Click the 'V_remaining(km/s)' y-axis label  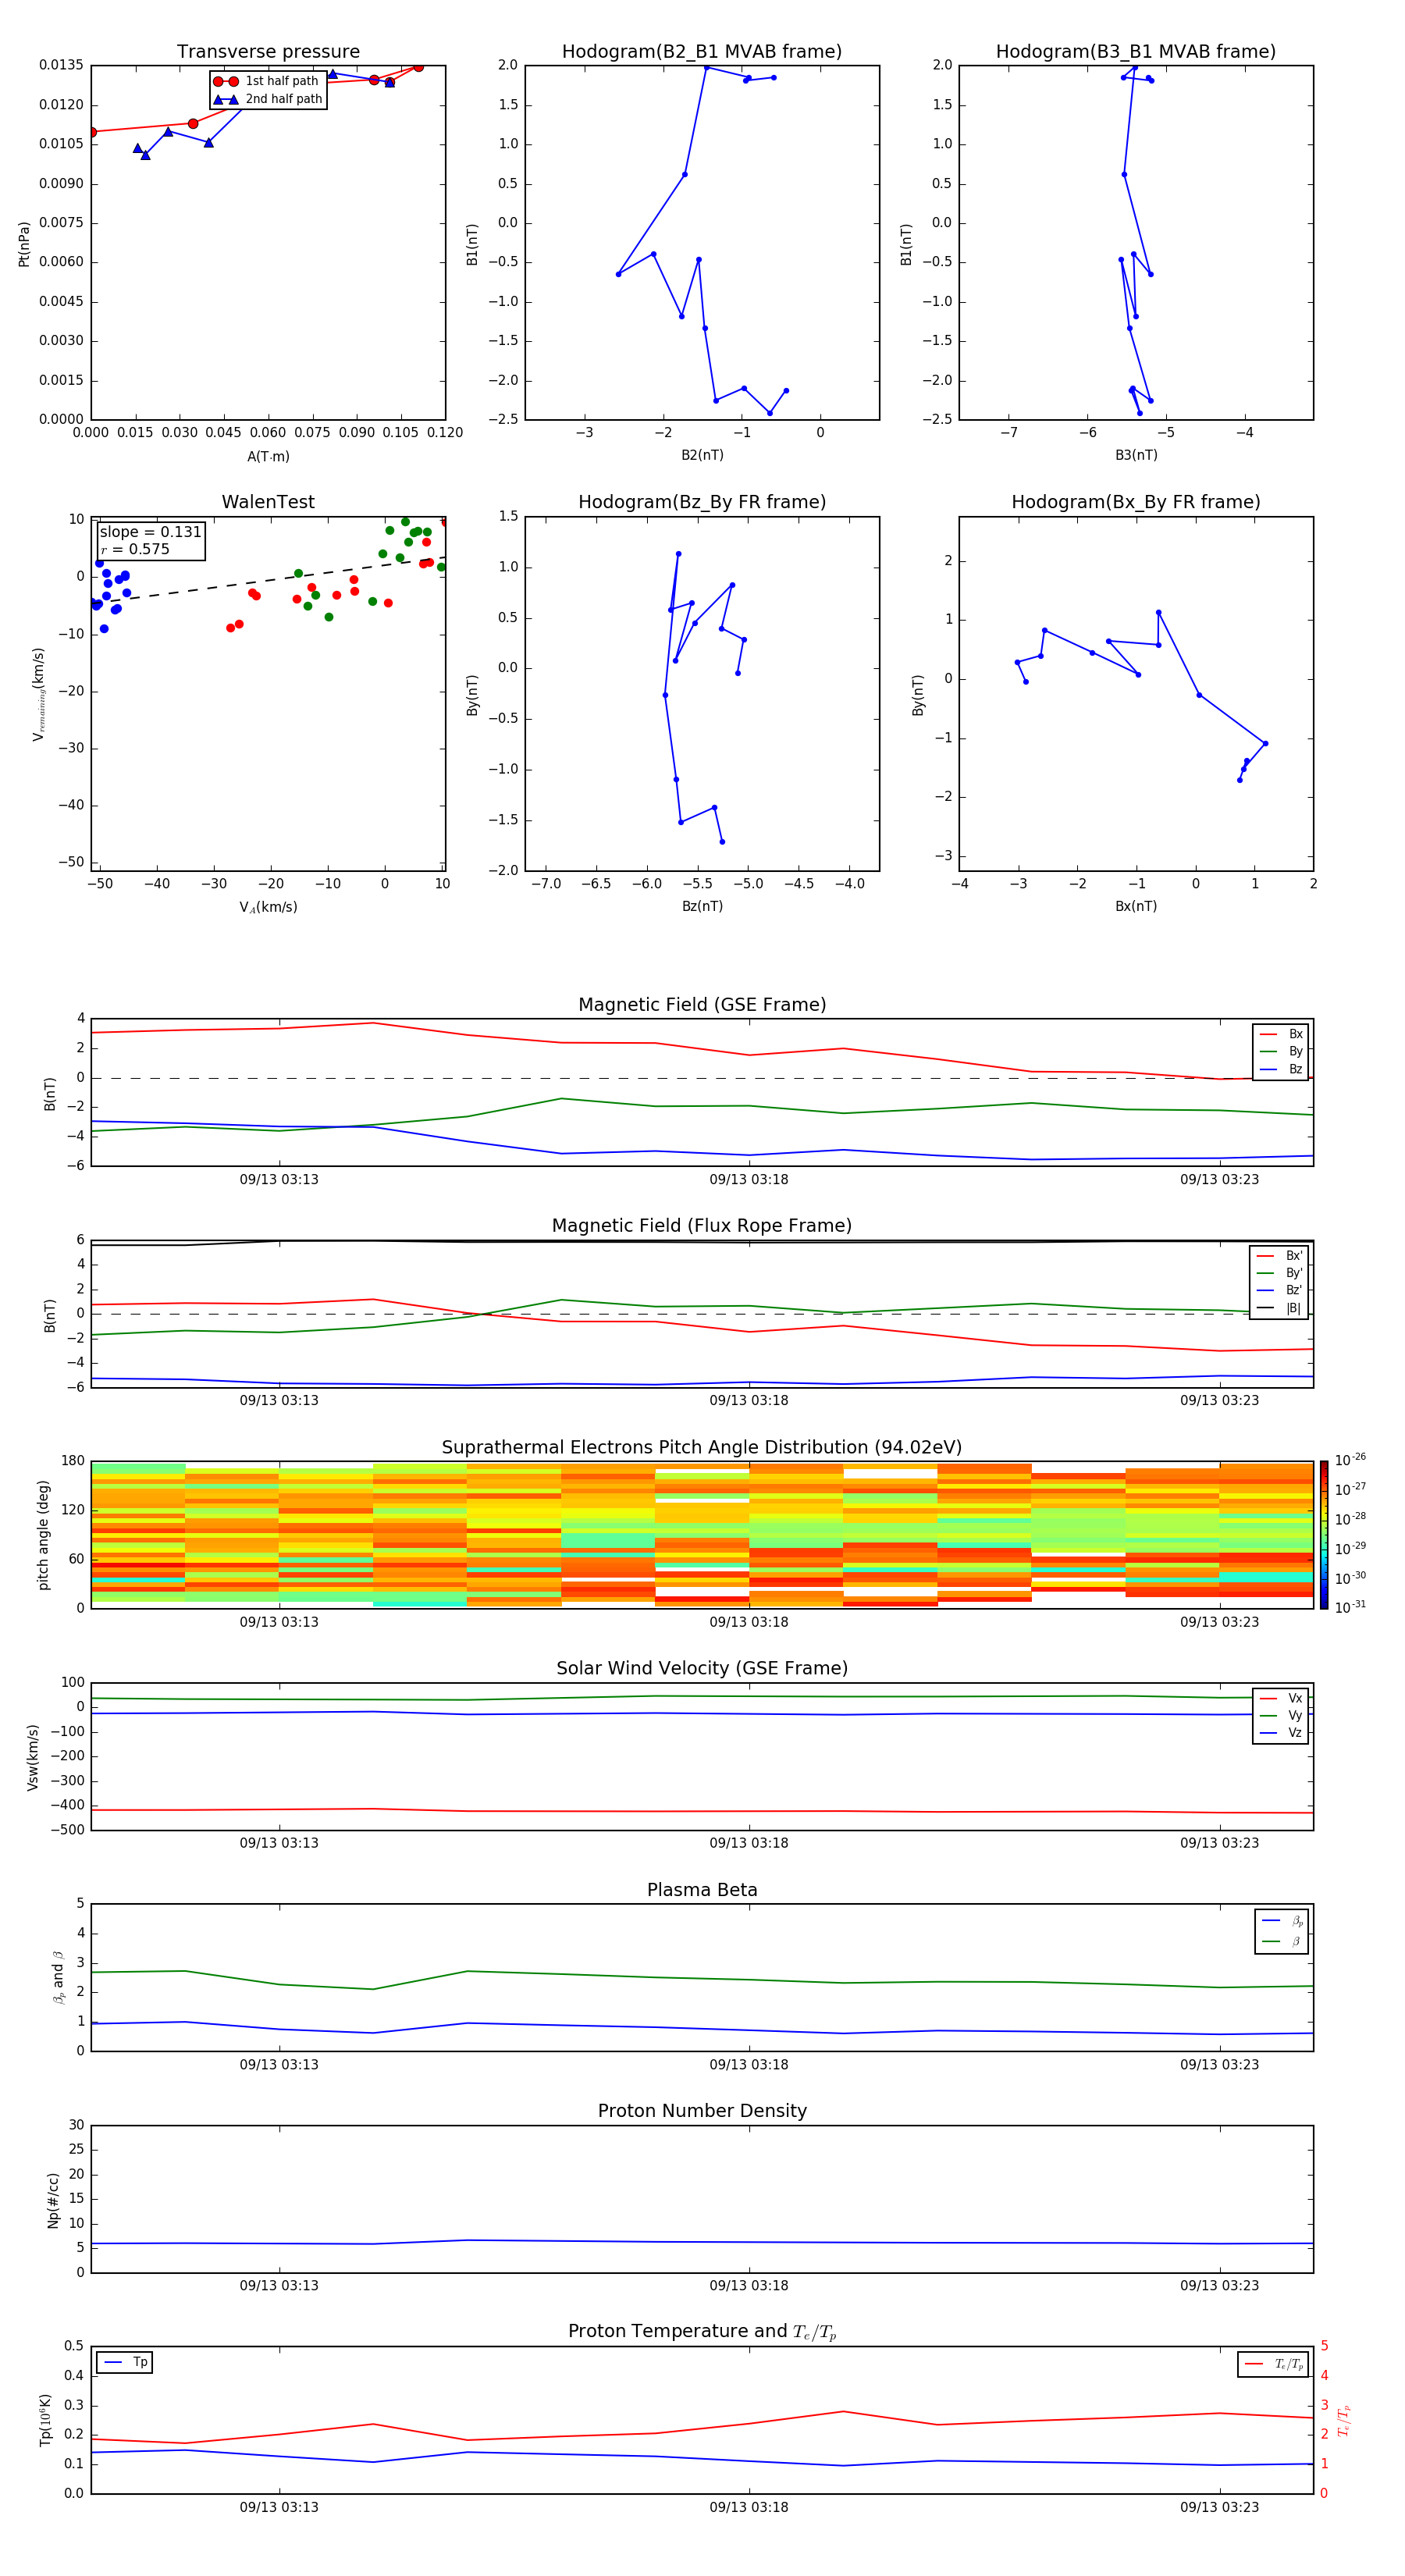click(38, 694)
